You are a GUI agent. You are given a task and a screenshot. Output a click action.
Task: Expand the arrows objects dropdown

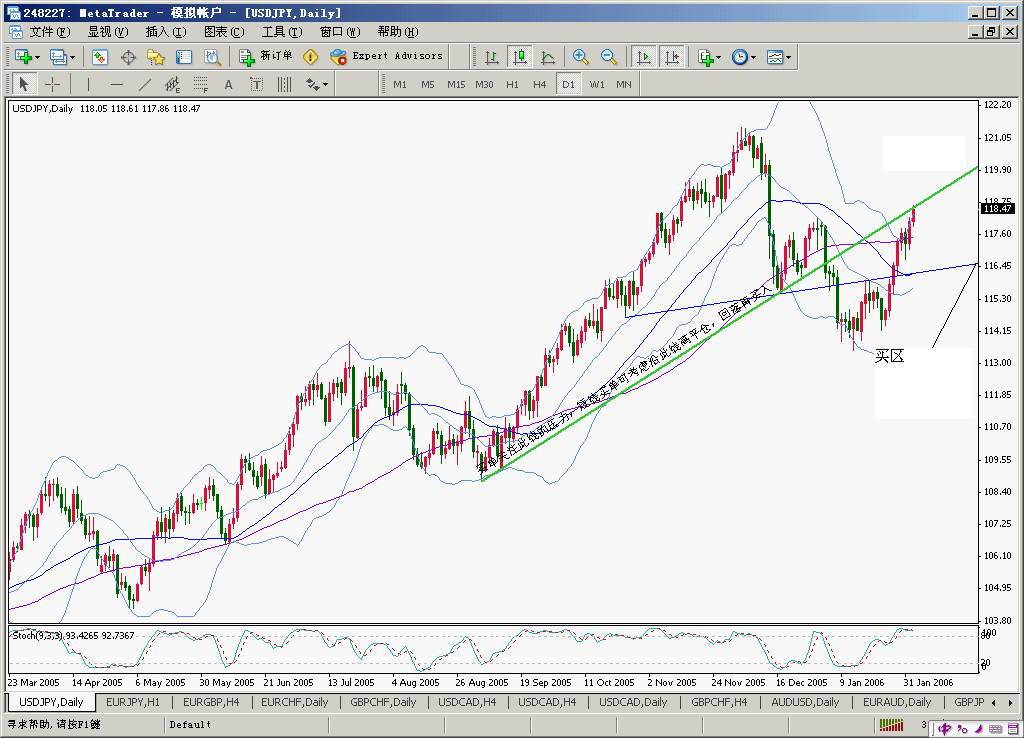[x=325, y=84]
